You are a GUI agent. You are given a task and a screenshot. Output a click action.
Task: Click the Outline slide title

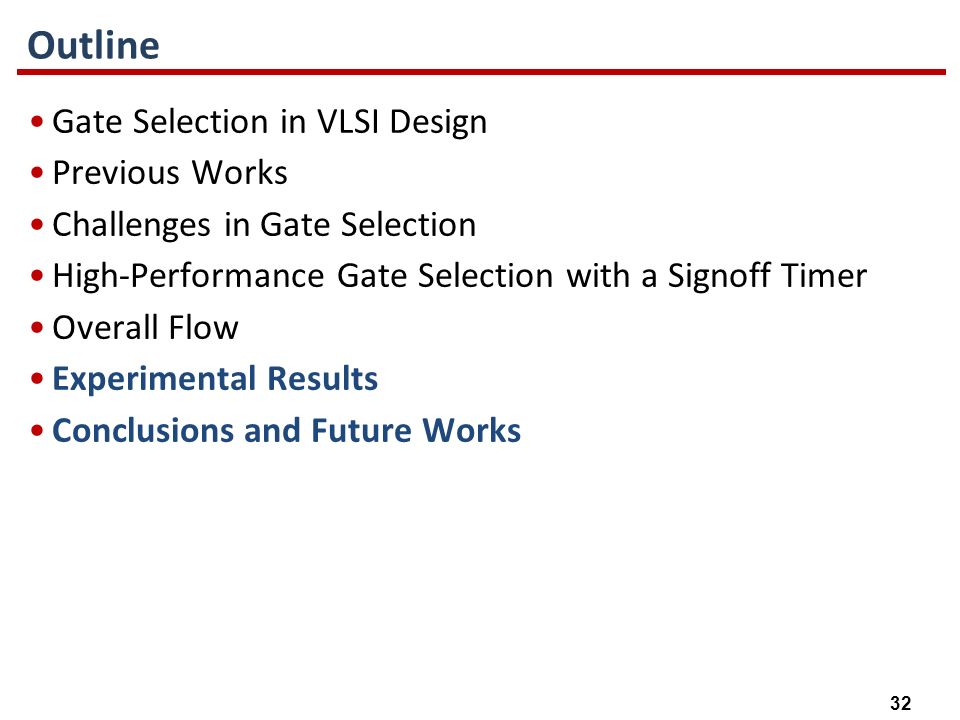tap(93, 45)
